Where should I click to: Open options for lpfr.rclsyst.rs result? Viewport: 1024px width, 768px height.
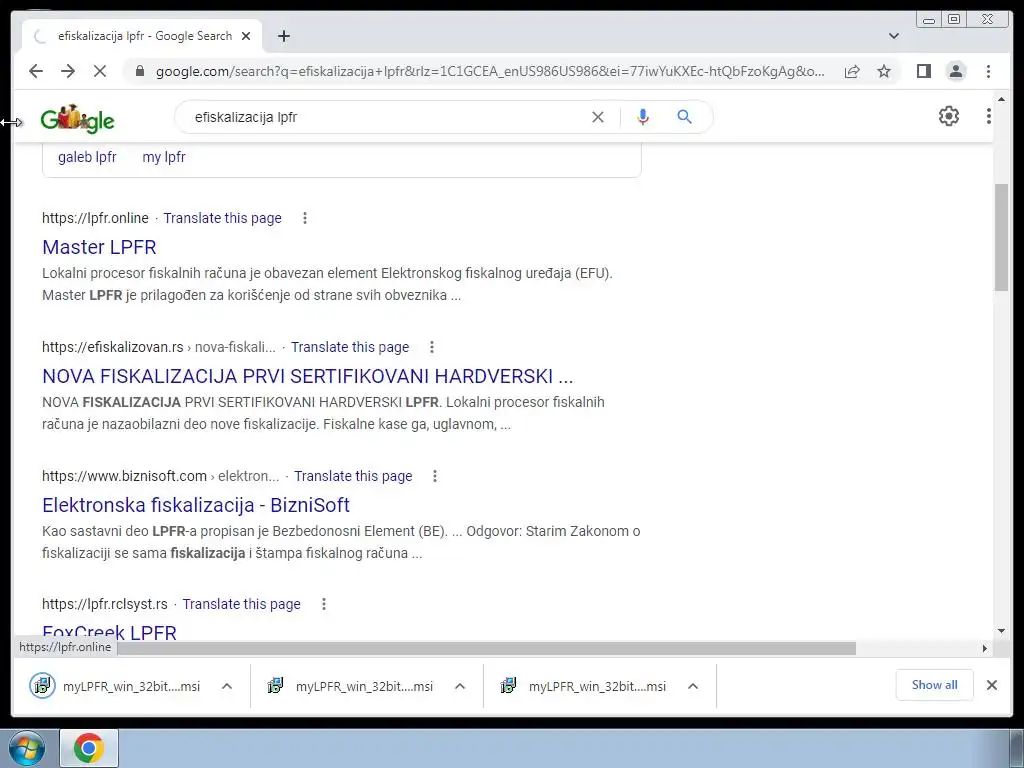pyautogui.click(x=323, y=604)
